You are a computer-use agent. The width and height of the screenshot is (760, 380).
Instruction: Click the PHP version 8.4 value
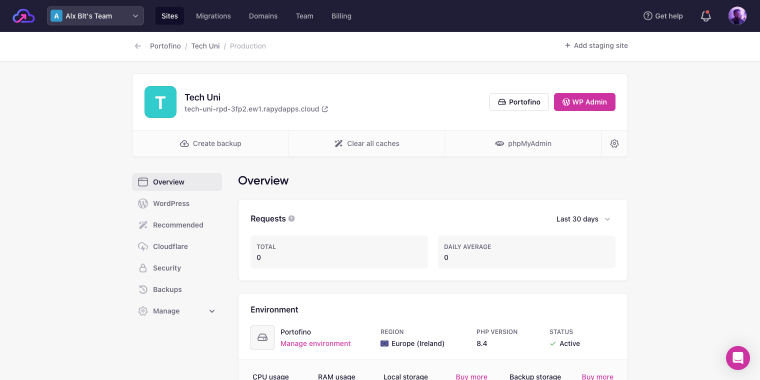[x=482, y=344]
